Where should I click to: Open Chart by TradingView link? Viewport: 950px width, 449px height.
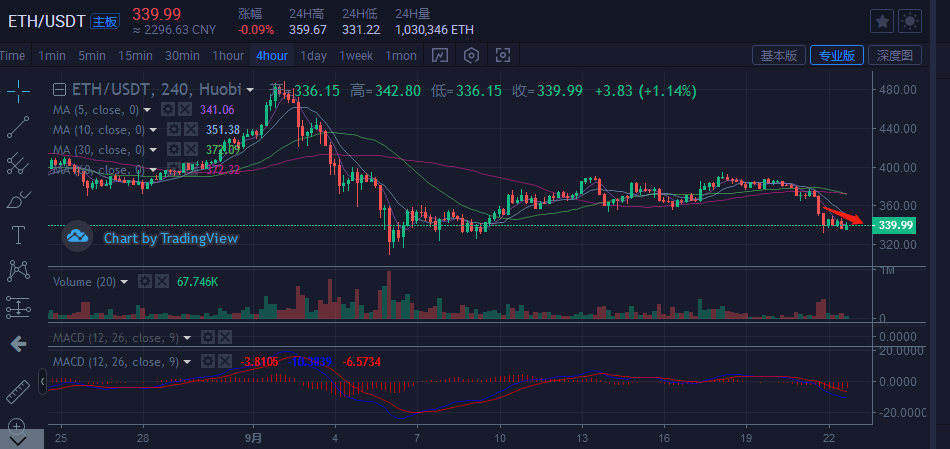(x=170, y=238)
